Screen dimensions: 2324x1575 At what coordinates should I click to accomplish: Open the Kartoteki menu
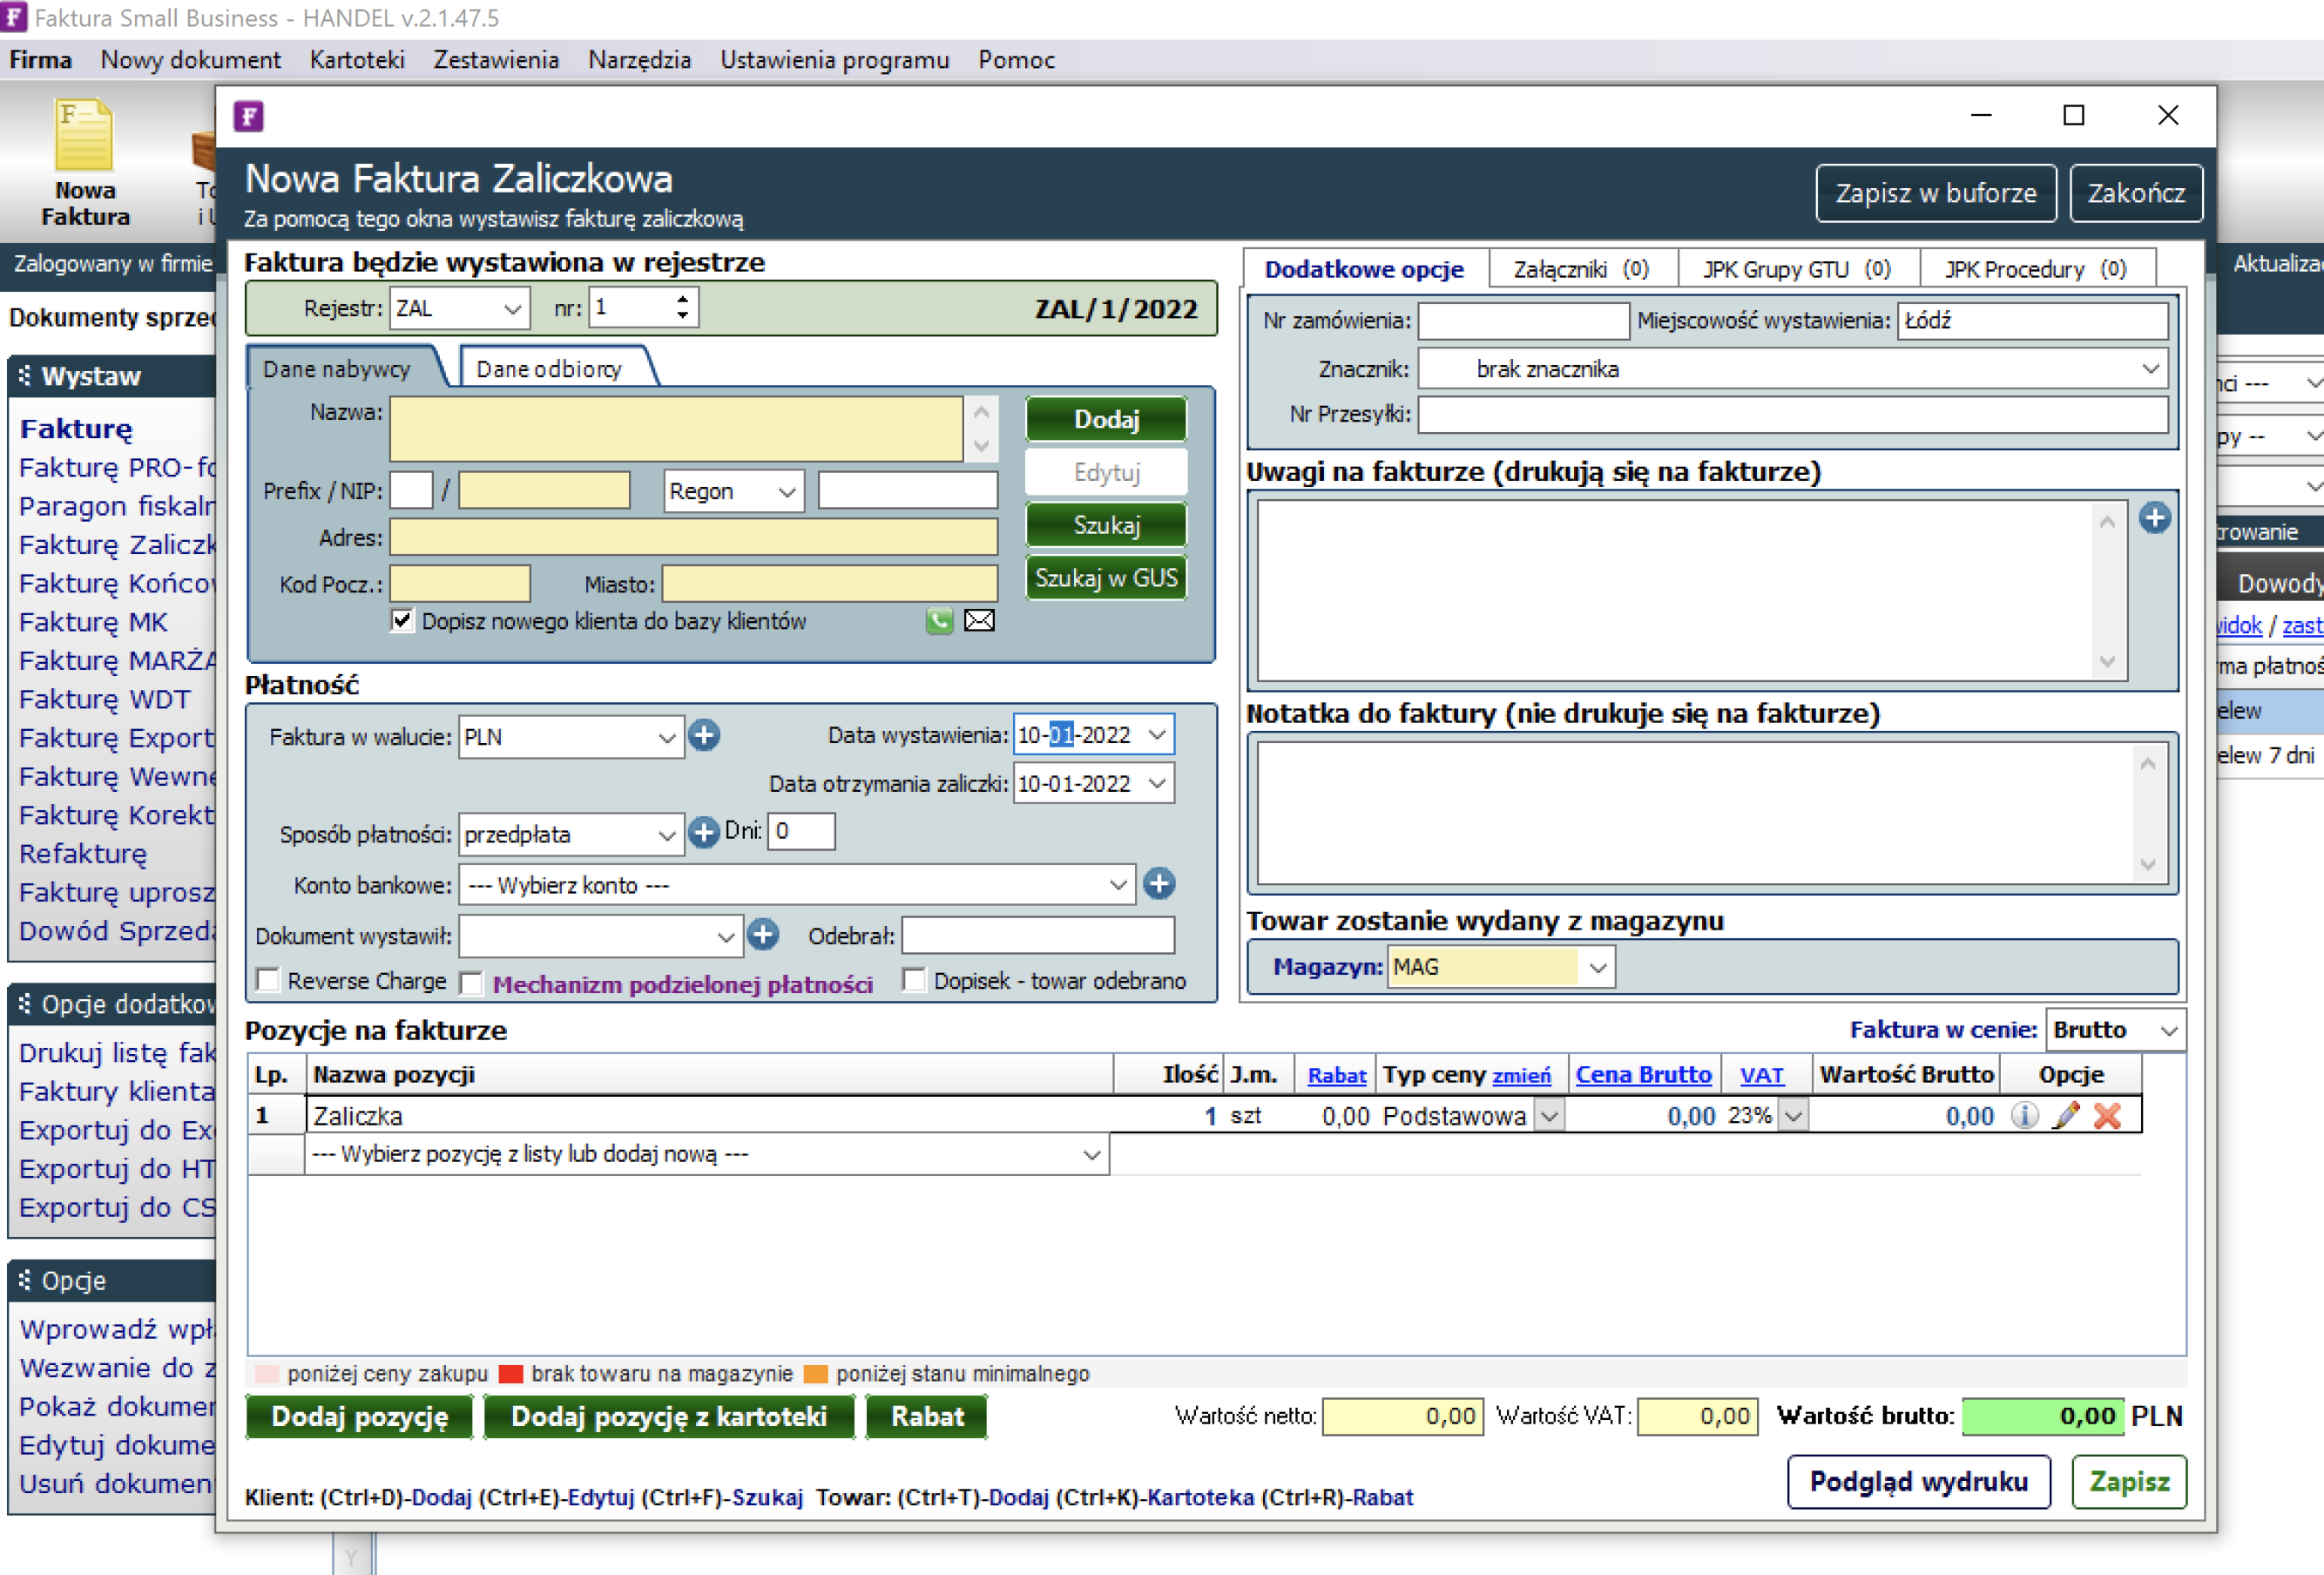pyautogui.click(x=357, y=60)
